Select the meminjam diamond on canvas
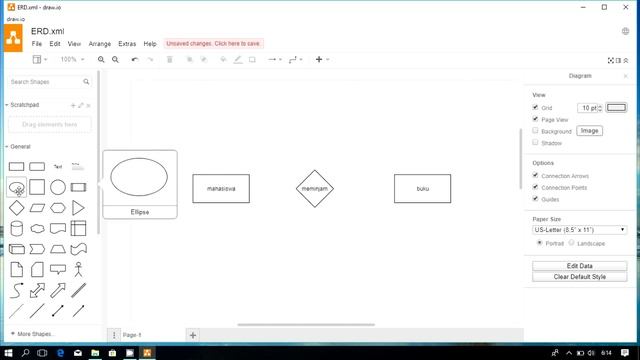This screenshot has width=640, height=360. [x=315, y=189]
